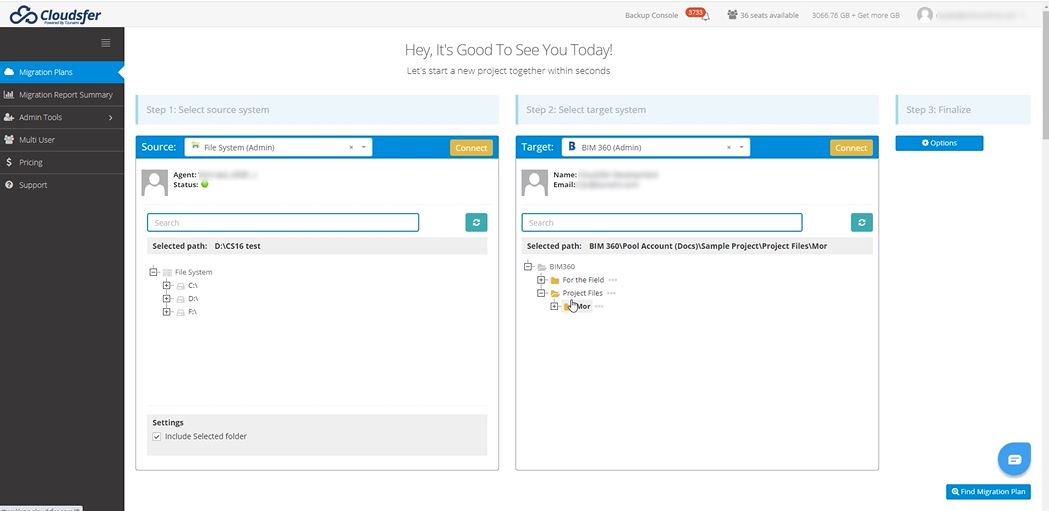Select the D:\ drive in tree
The height and width of the screenshot is (511, 1049).
coord(193,298)
